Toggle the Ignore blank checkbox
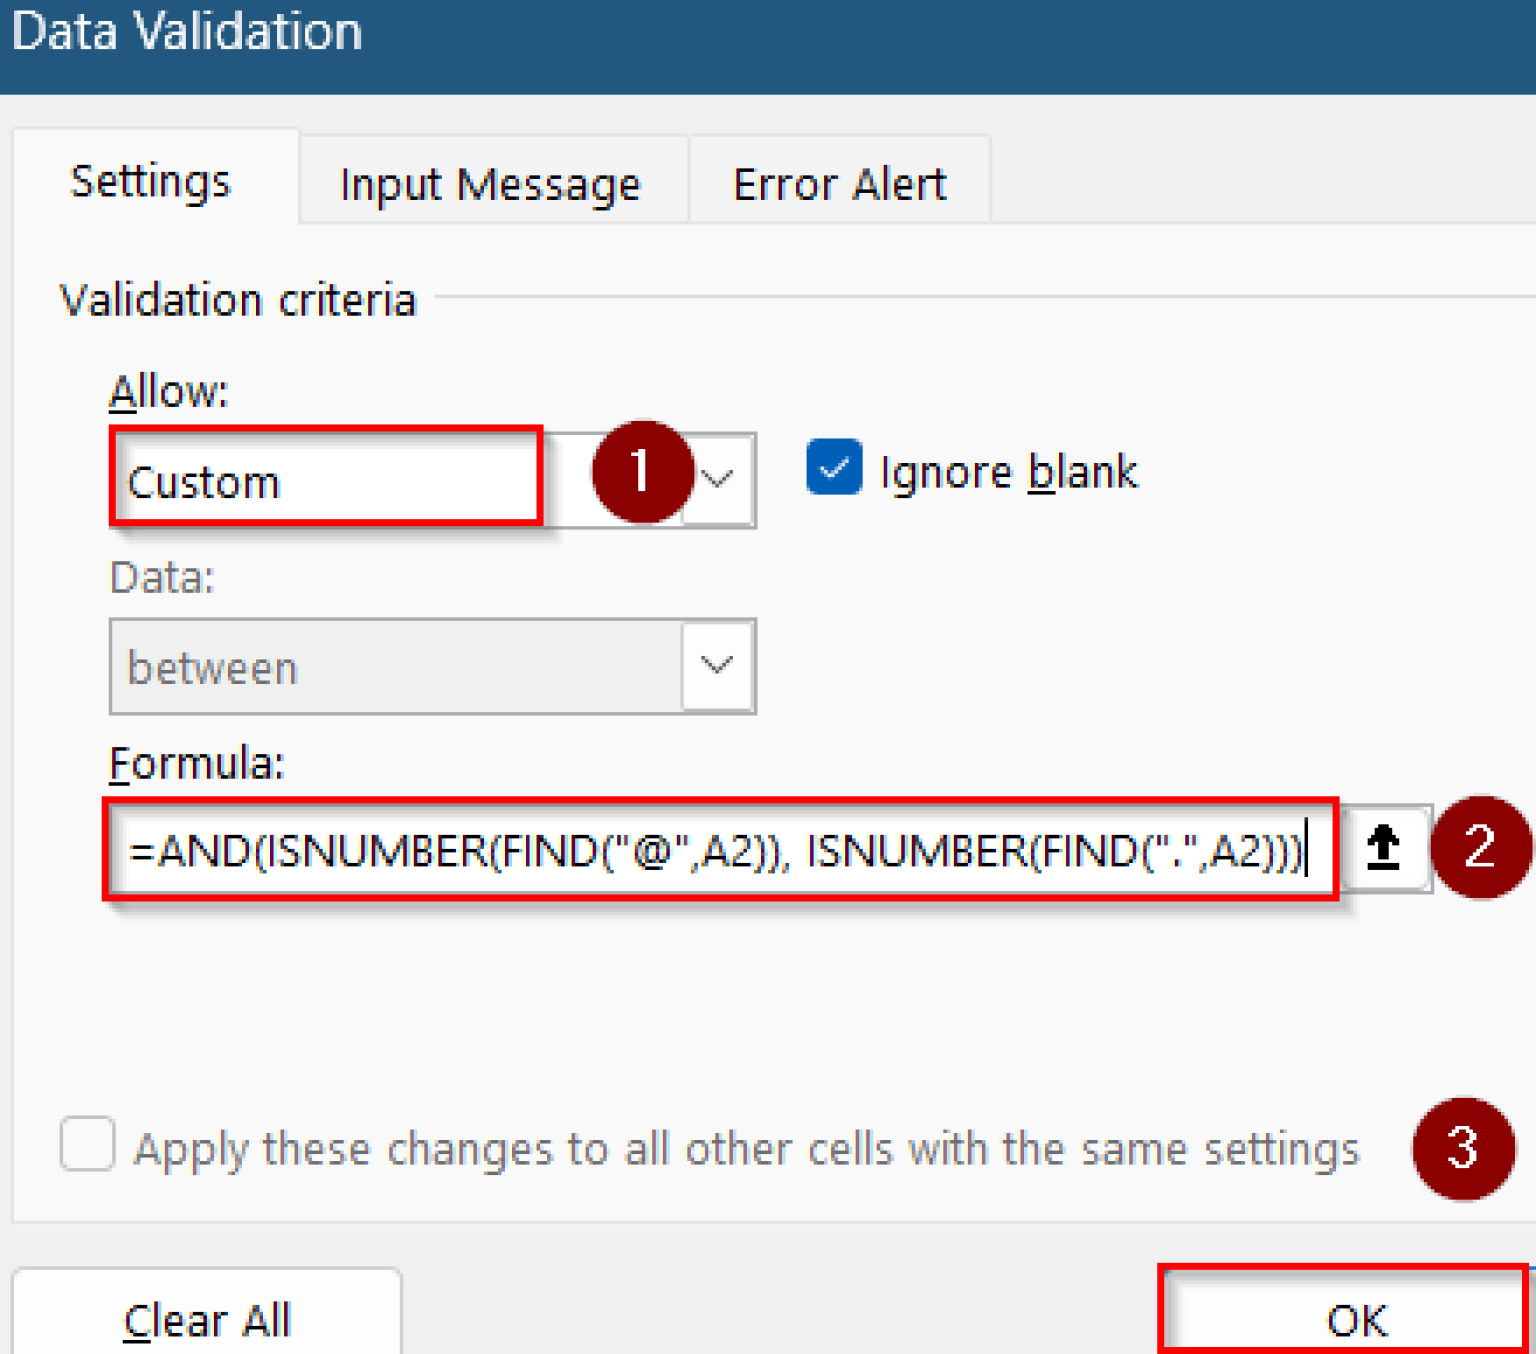The image size is (1536, 1354). 835,468
